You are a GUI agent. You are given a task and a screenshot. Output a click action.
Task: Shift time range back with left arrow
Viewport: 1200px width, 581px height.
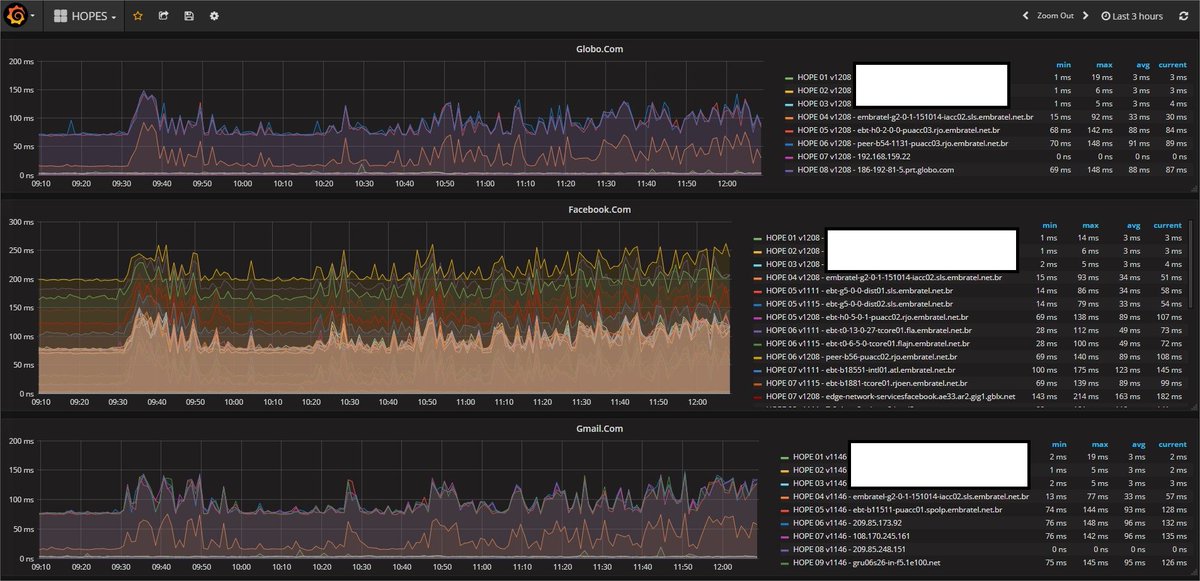1024,15
